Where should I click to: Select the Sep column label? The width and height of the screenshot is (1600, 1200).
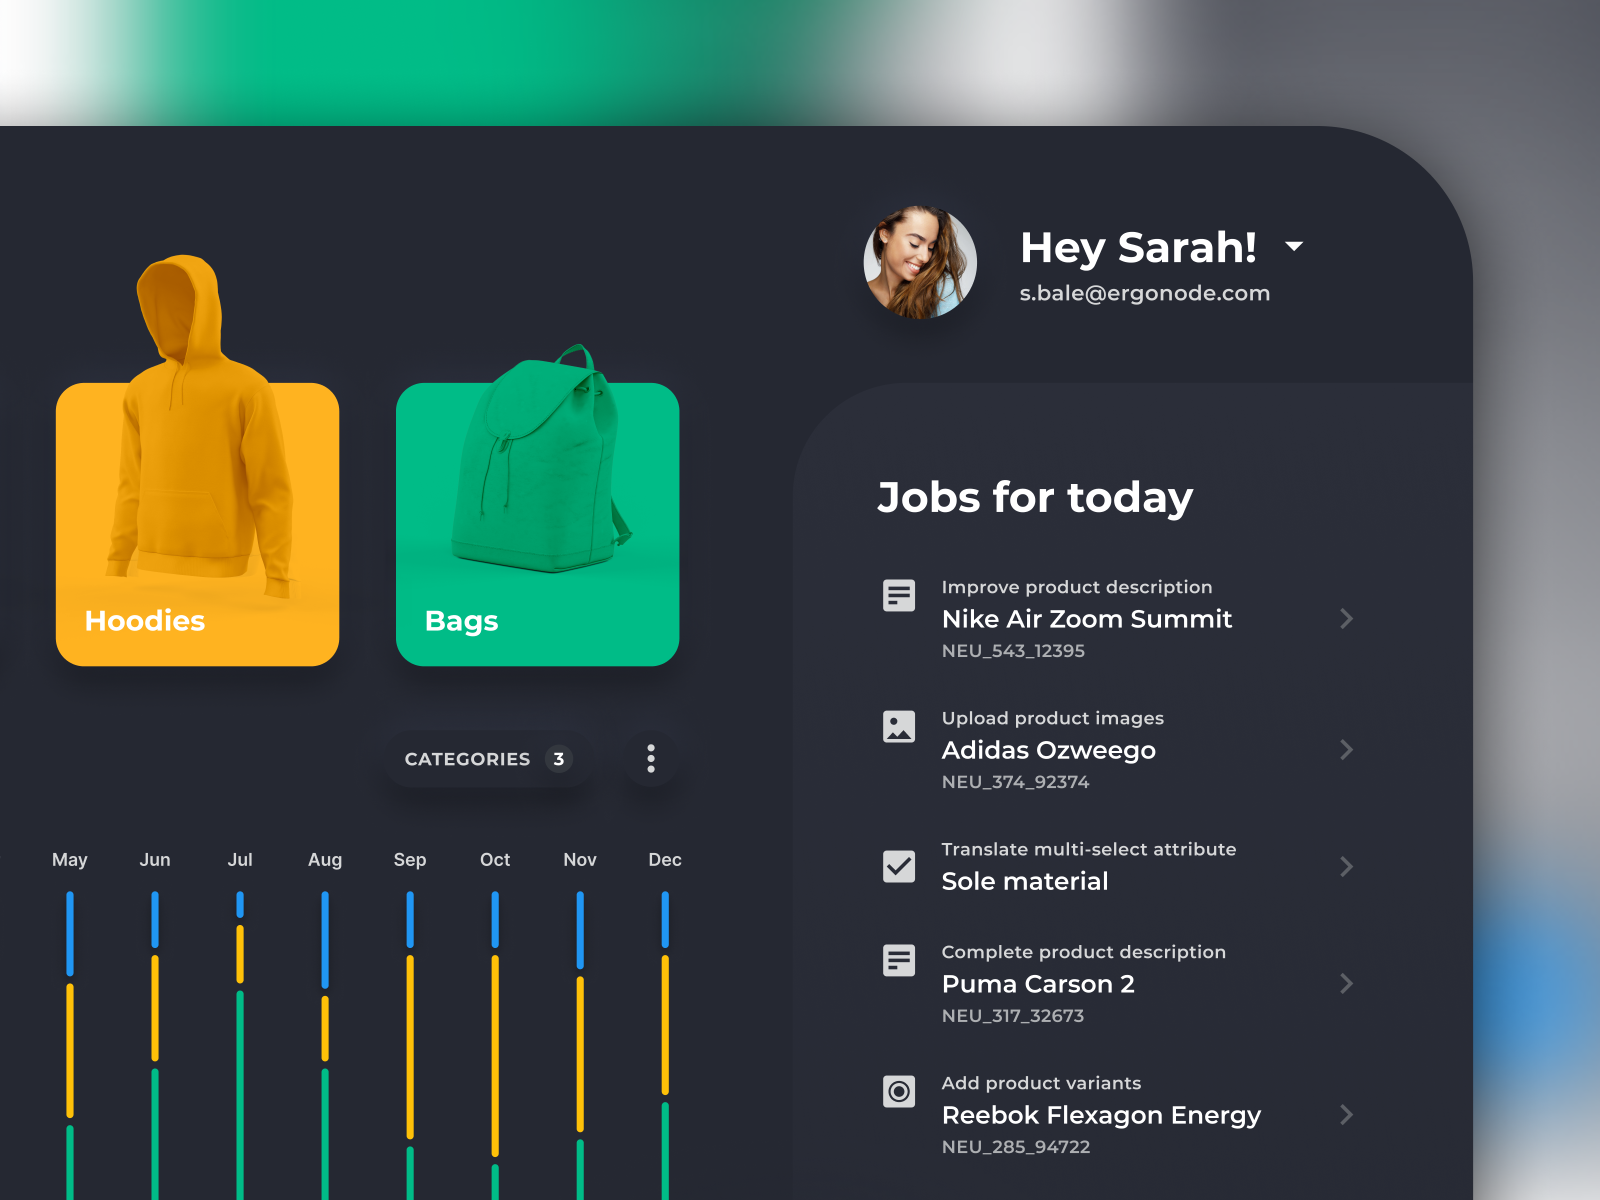410,860
